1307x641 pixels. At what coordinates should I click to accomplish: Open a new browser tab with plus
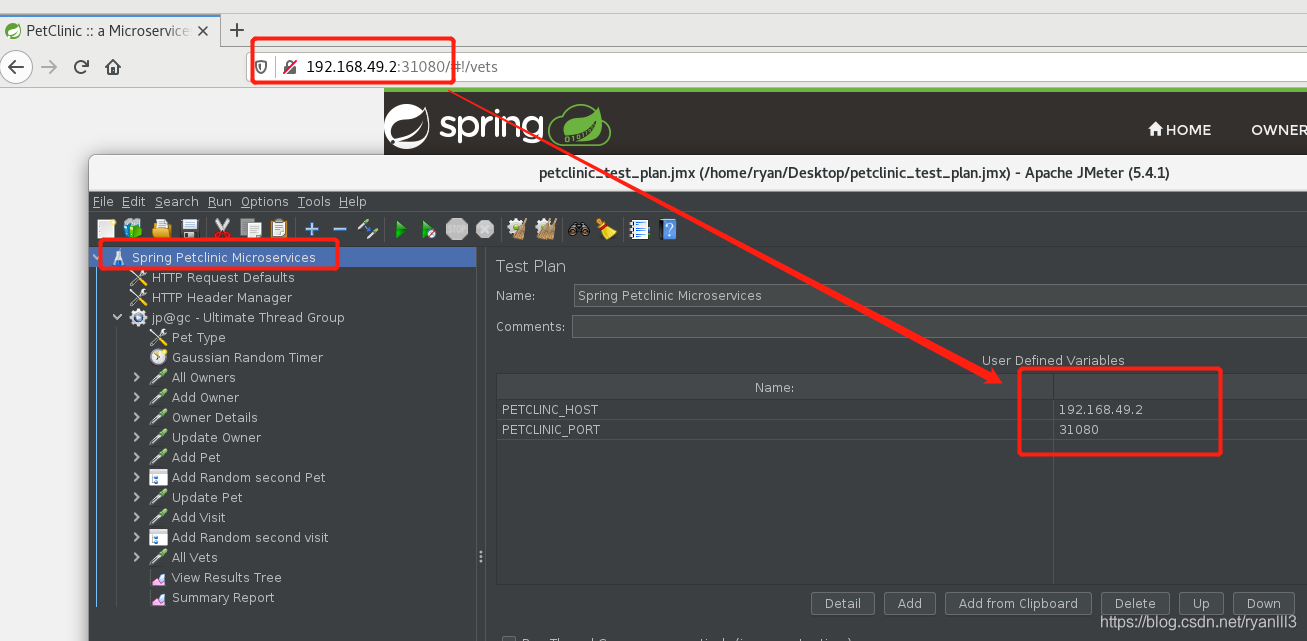(237, 30)
